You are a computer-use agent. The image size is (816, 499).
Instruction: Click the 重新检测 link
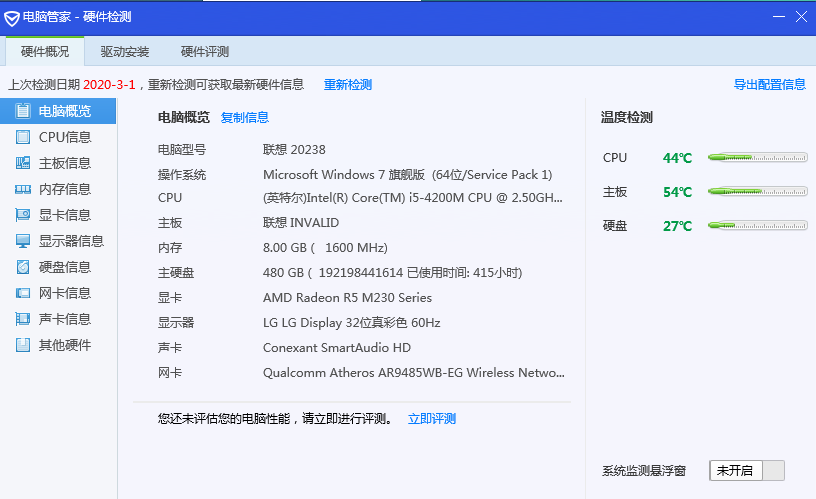(x=348, y=85)
